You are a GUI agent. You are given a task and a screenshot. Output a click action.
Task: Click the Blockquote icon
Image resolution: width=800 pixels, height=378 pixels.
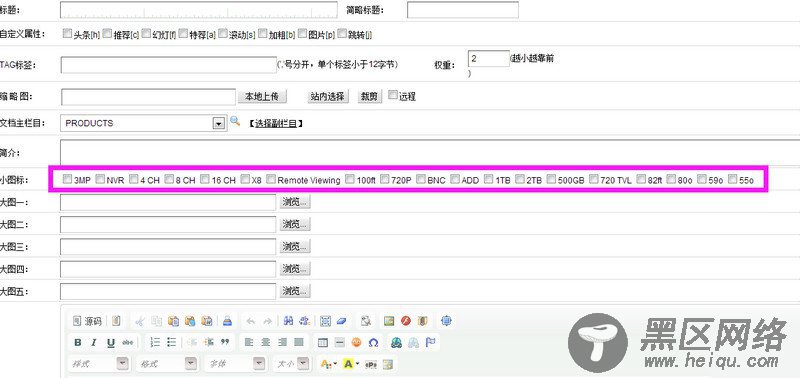point(224,342)
